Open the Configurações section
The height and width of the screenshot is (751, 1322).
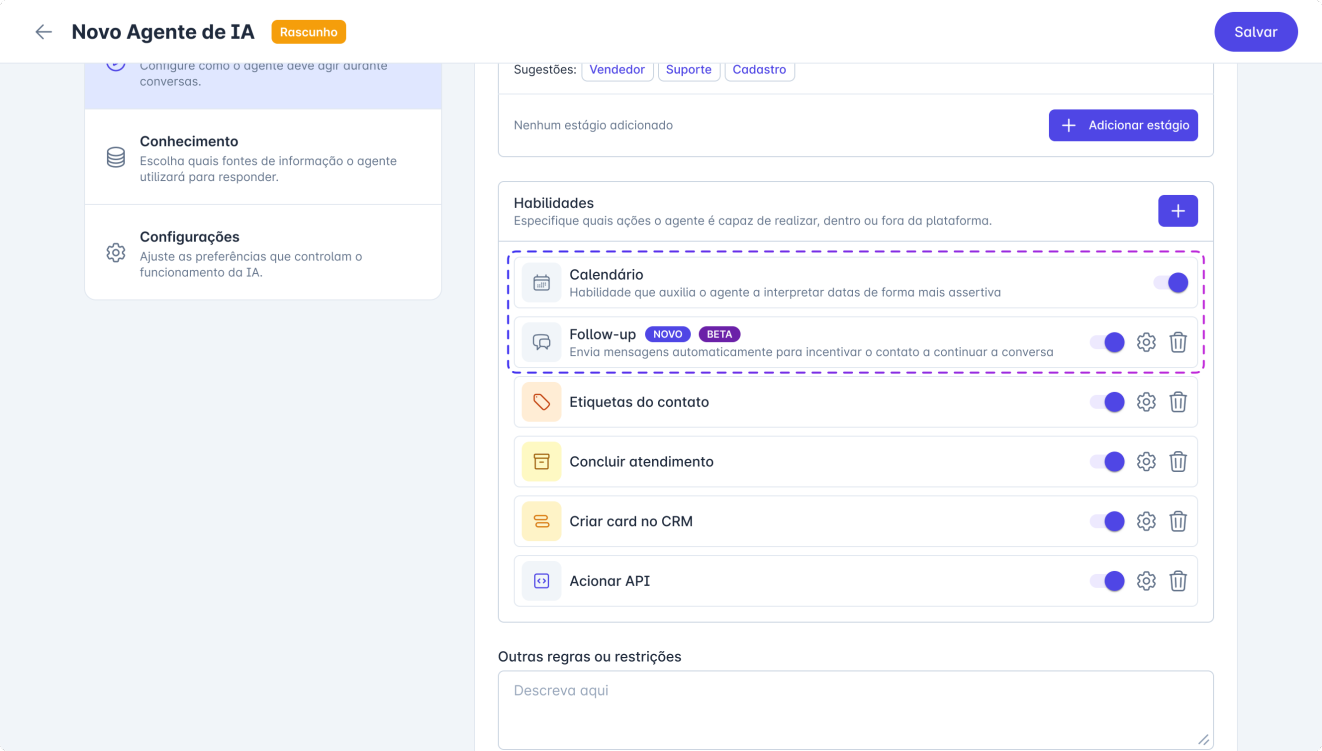(263, 252)
